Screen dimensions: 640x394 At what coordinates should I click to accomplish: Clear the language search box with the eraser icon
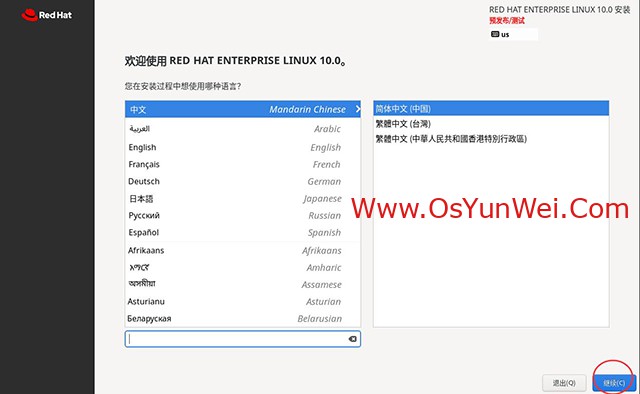click(352, 339)
